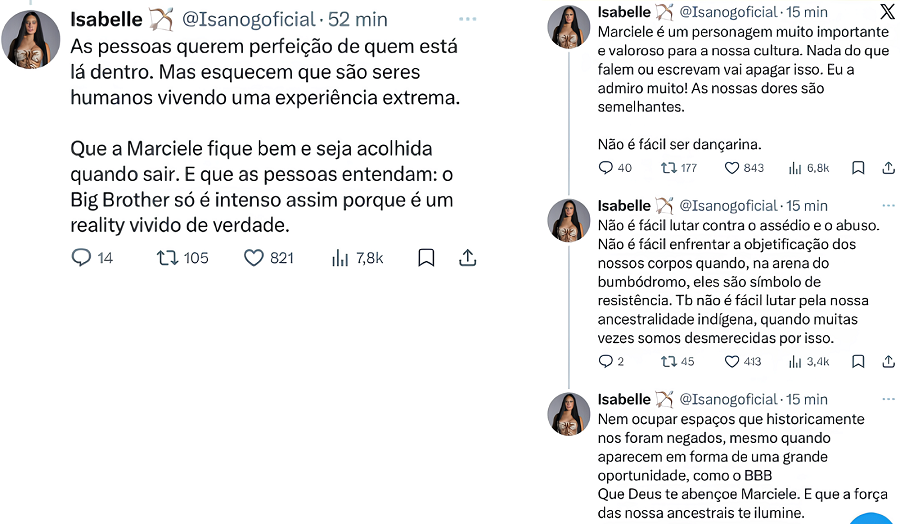900x524 pixels.
Task: Like the tweet with 413 likes
Action: [731, 361]
